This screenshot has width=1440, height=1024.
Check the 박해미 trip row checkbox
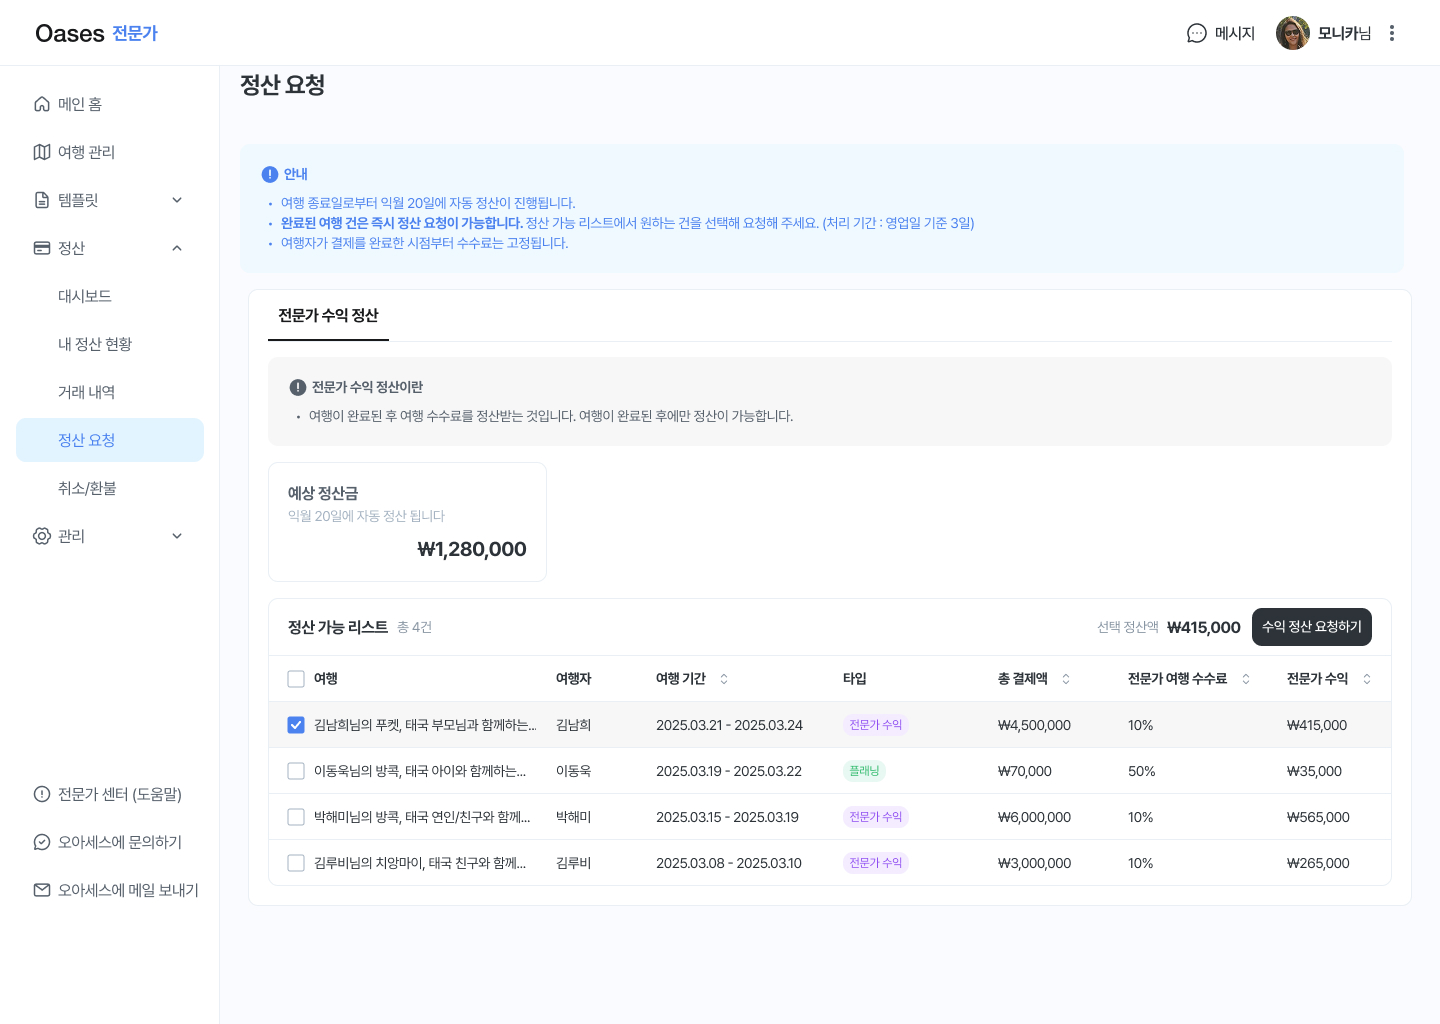pos(296,817)
